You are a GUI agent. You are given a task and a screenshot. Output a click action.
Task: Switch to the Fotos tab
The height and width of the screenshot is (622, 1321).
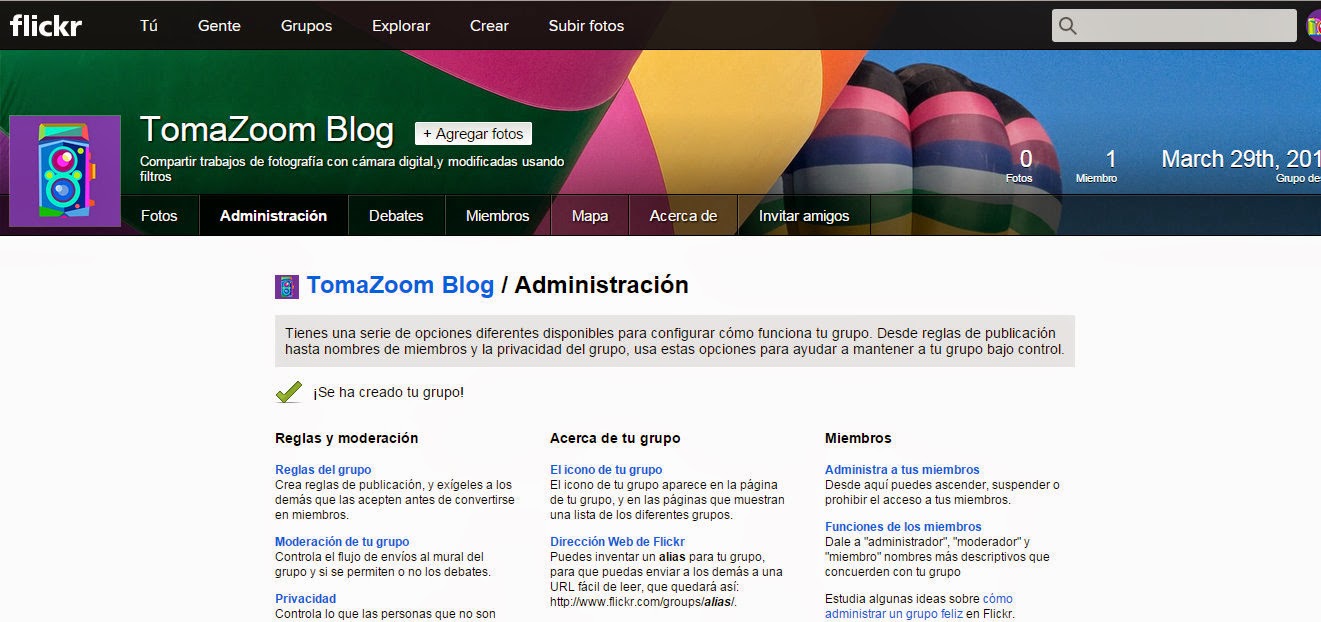click(x=159, y=215)
